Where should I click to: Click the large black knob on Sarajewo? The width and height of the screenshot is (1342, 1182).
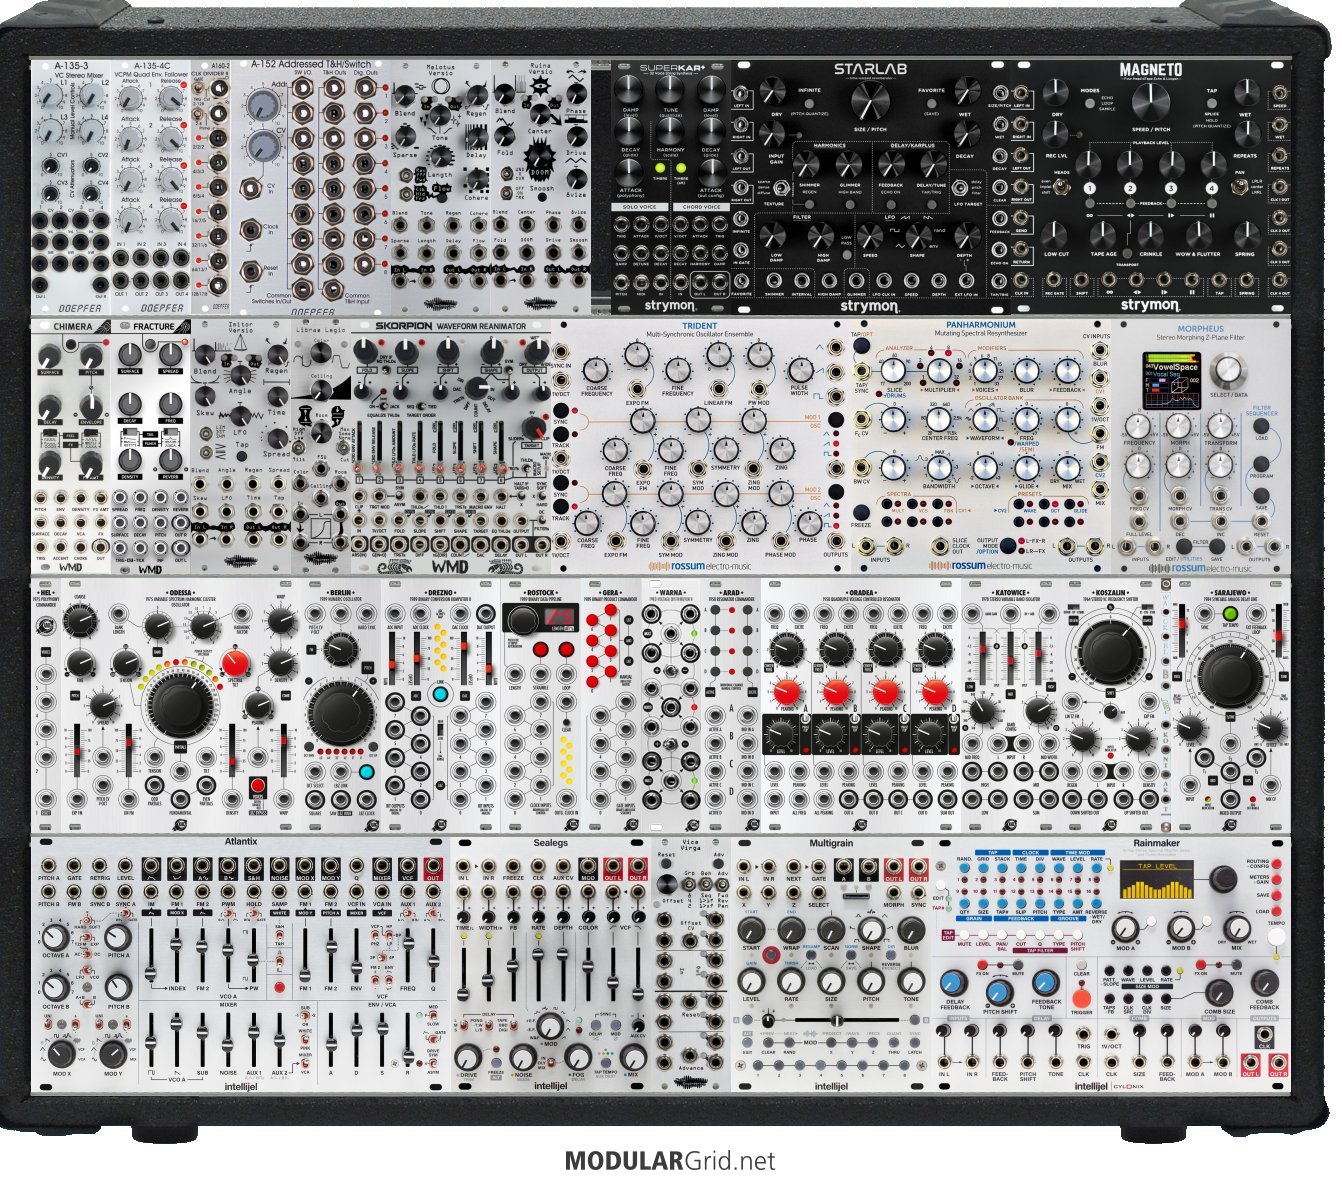pyautogui.click(x=1230, y=676)
